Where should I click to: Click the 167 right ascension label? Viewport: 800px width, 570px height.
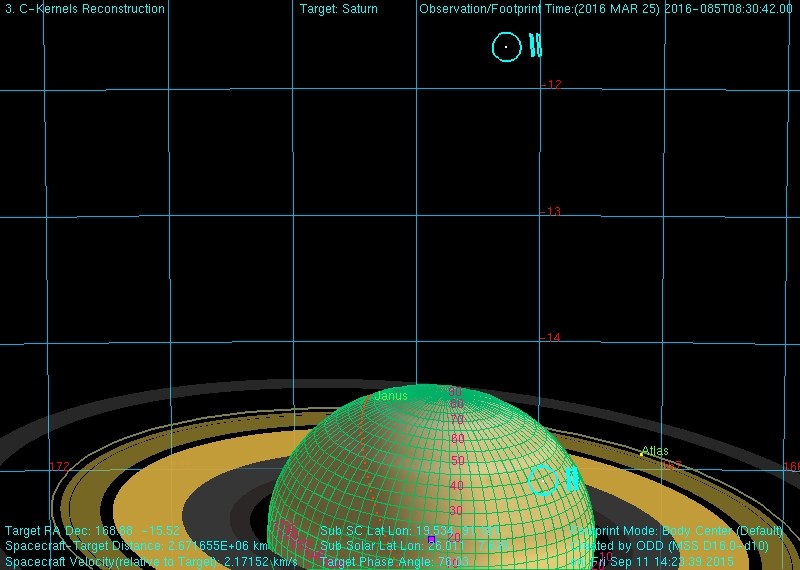(671, 465)
